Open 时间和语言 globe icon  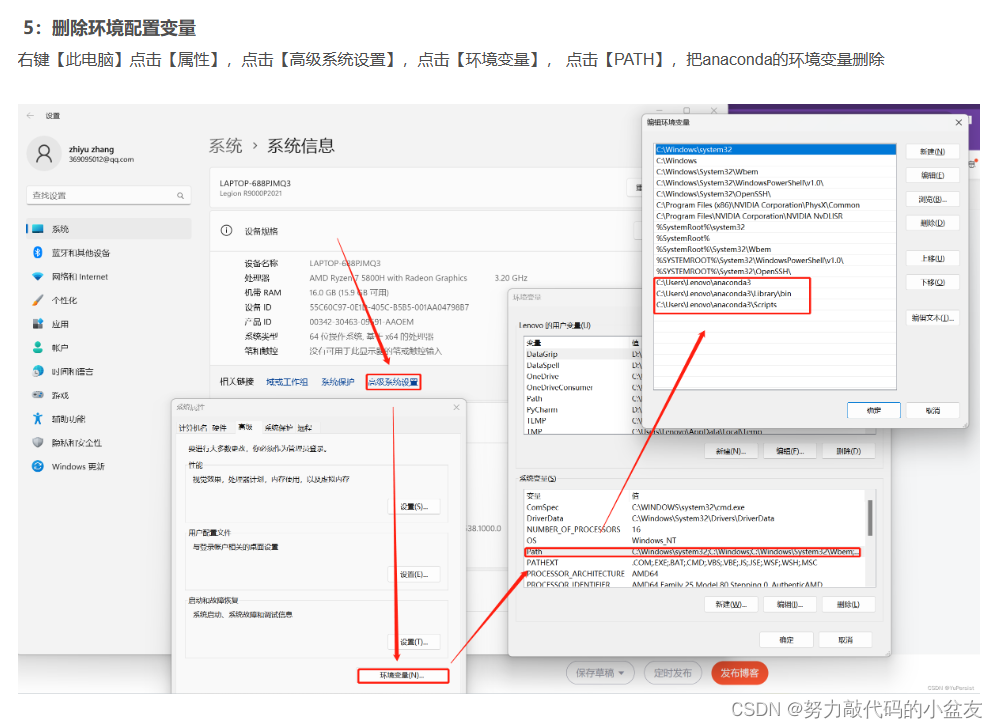38,371
